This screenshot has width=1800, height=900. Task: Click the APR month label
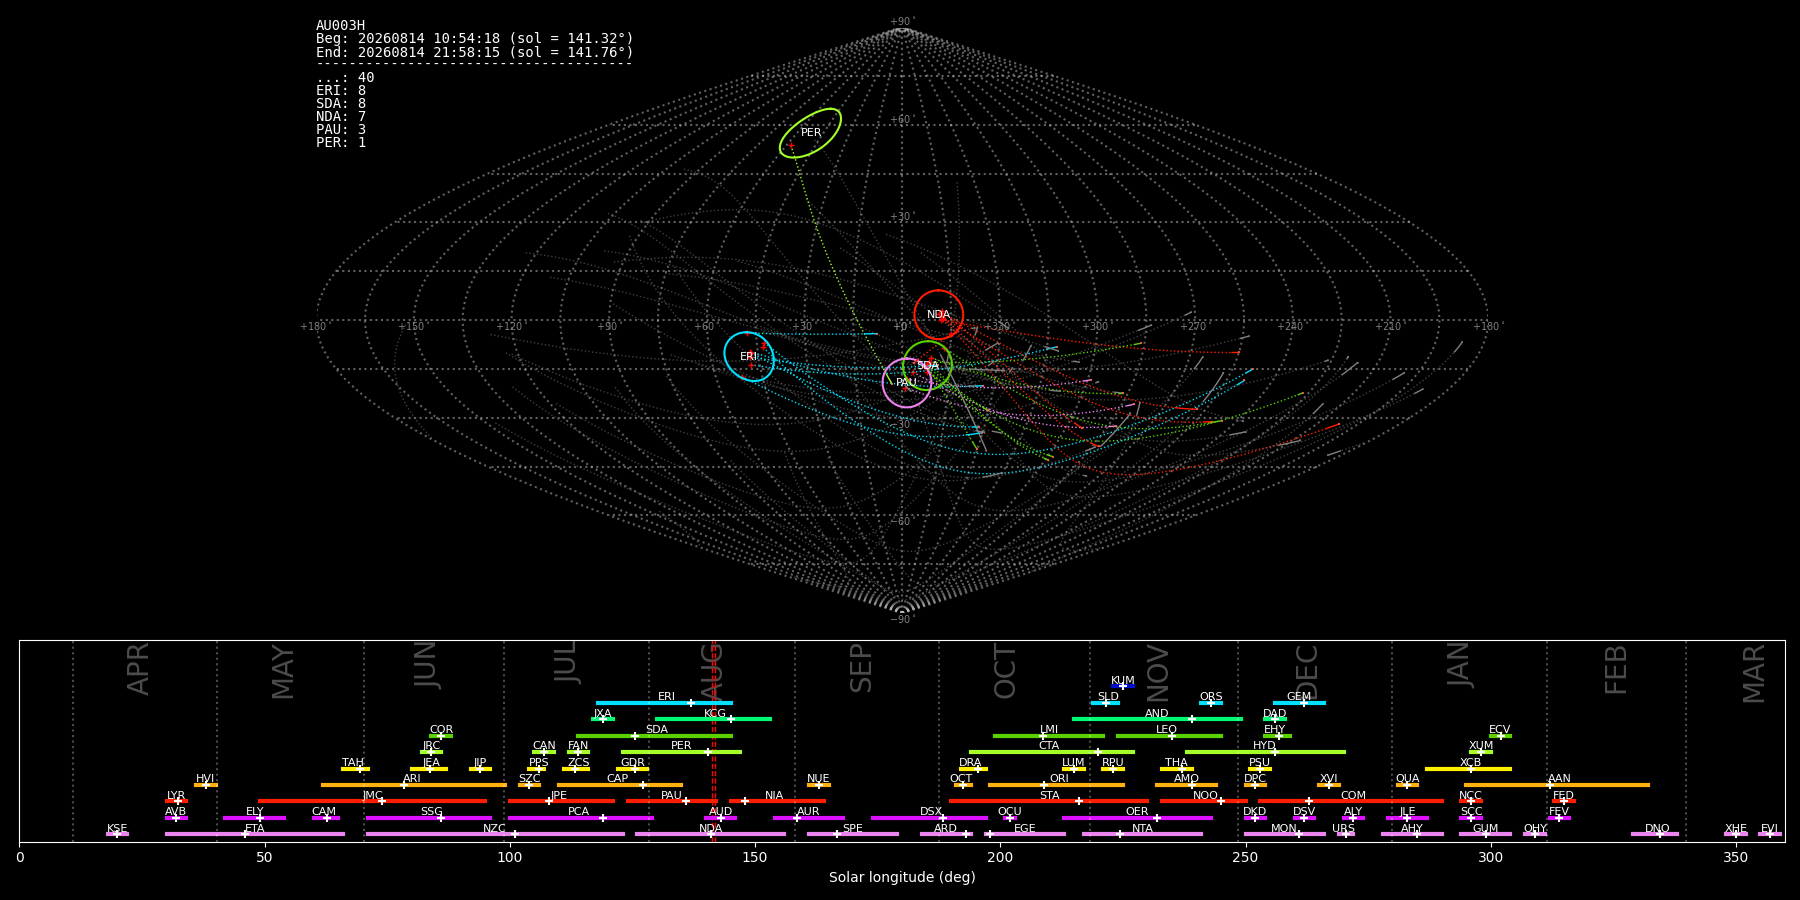(x=139, y=669)
